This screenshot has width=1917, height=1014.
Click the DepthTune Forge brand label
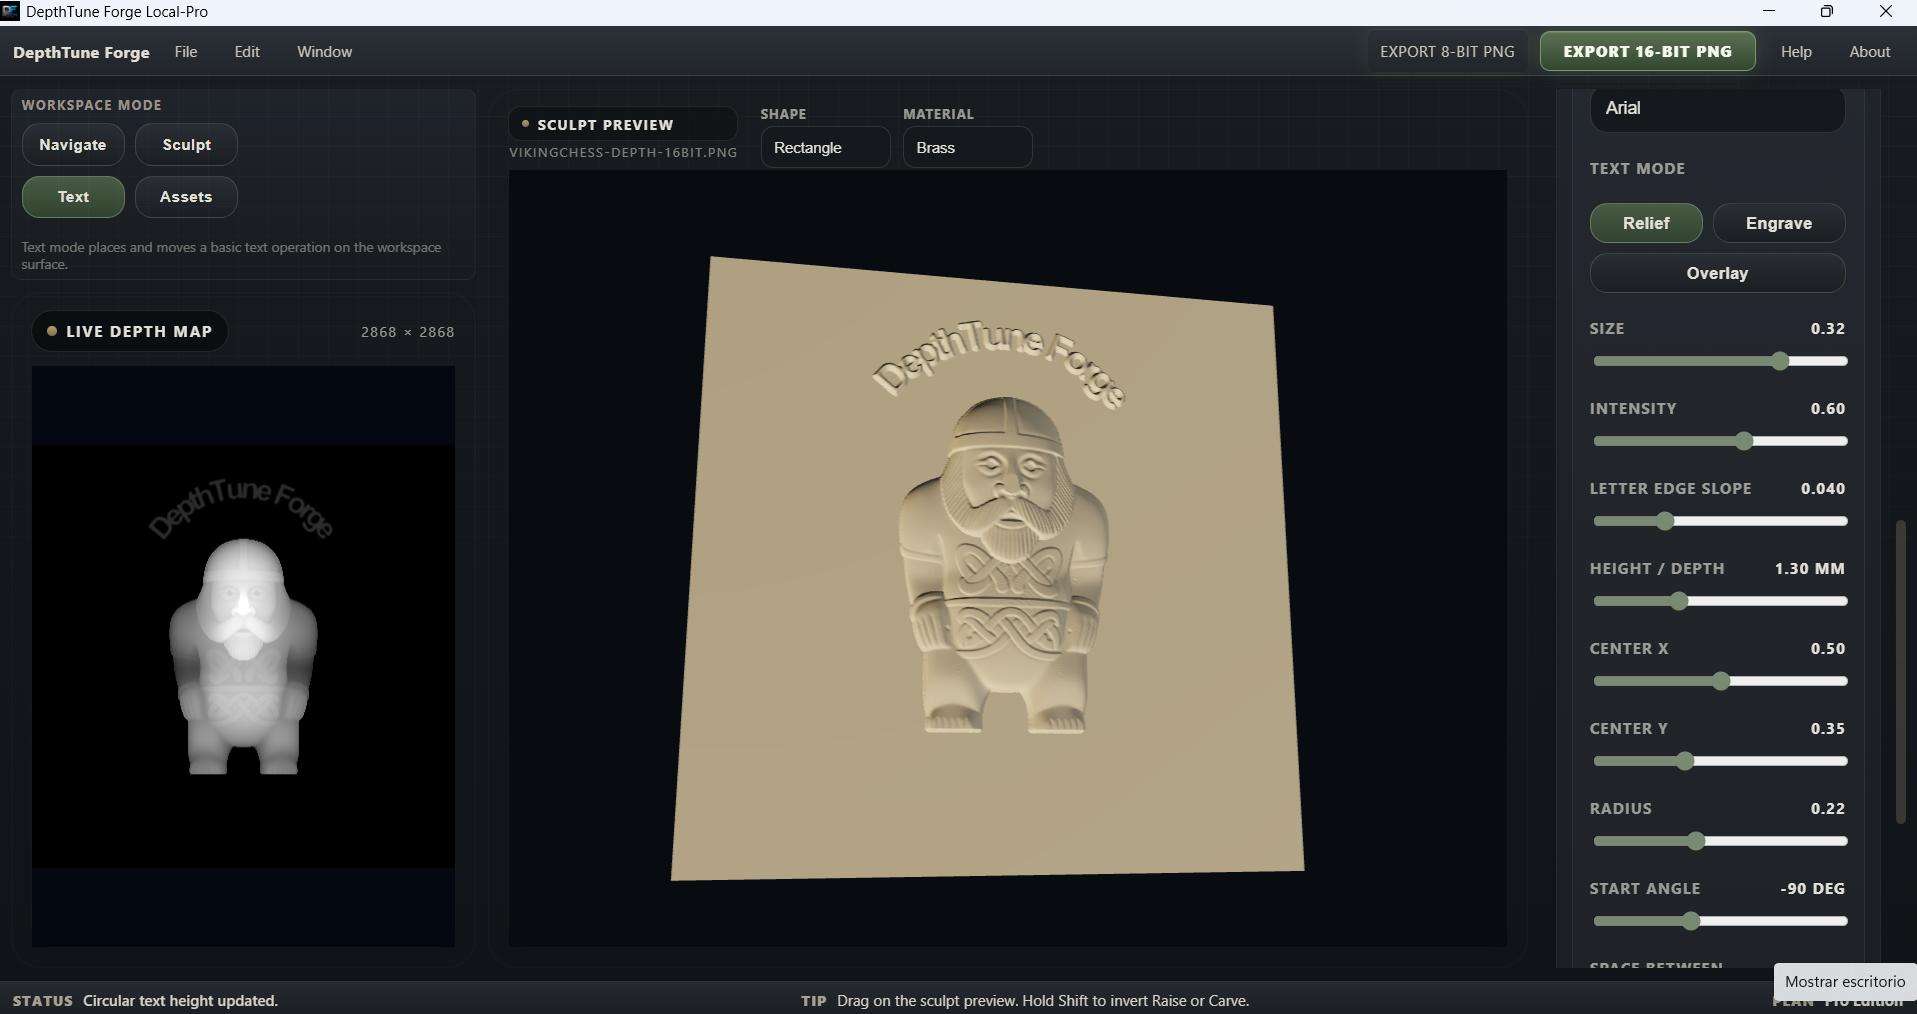81,52
